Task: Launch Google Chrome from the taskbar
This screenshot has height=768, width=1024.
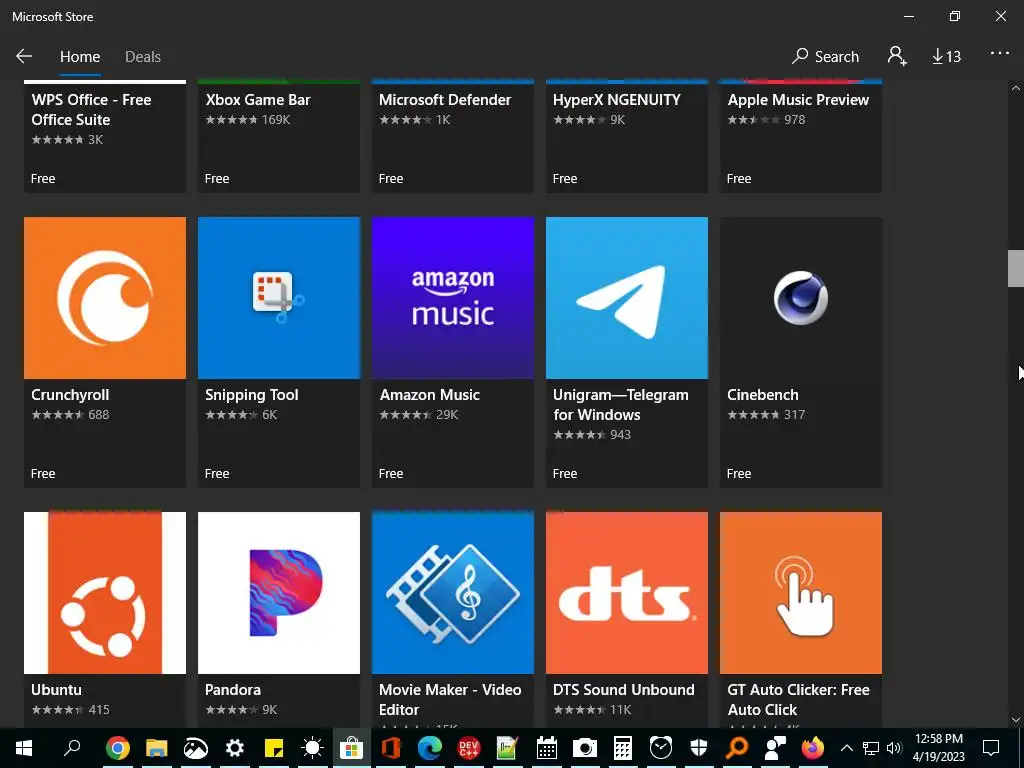Action: (118, 748)
